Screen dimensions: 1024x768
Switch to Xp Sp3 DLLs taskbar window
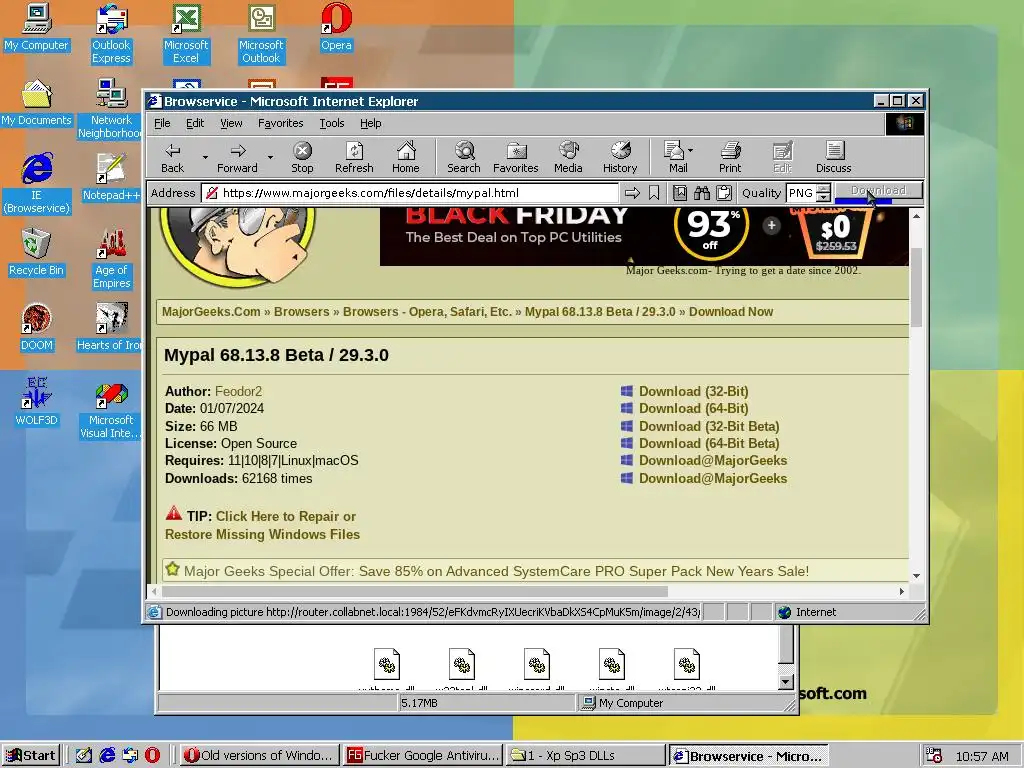pyautogui.click(x=586, y=756)
